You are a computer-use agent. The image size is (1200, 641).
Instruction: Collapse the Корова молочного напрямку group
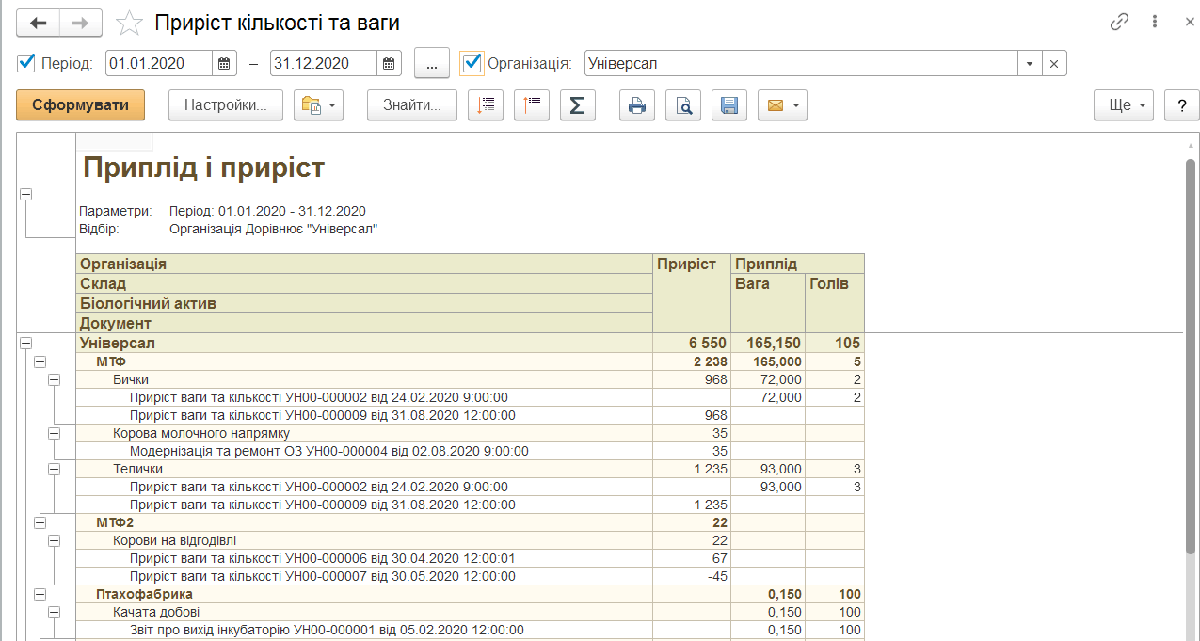54,433
